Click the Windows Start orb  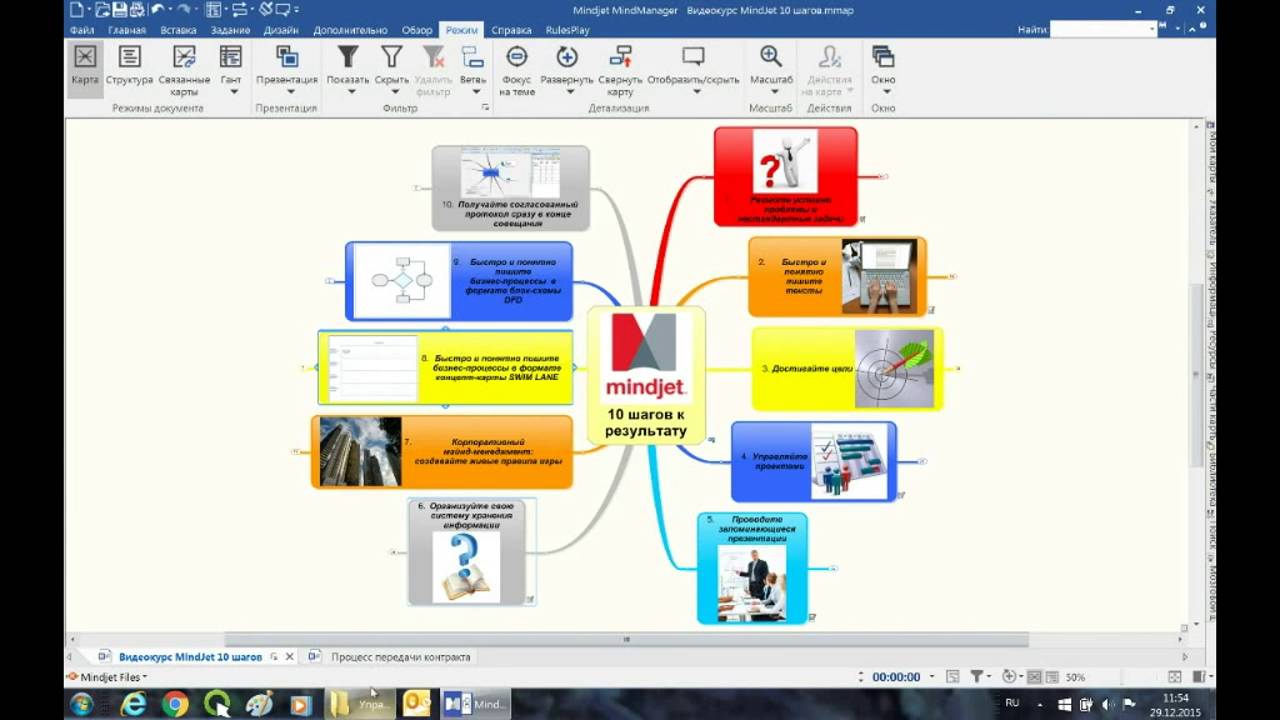(x=82, y=704)
